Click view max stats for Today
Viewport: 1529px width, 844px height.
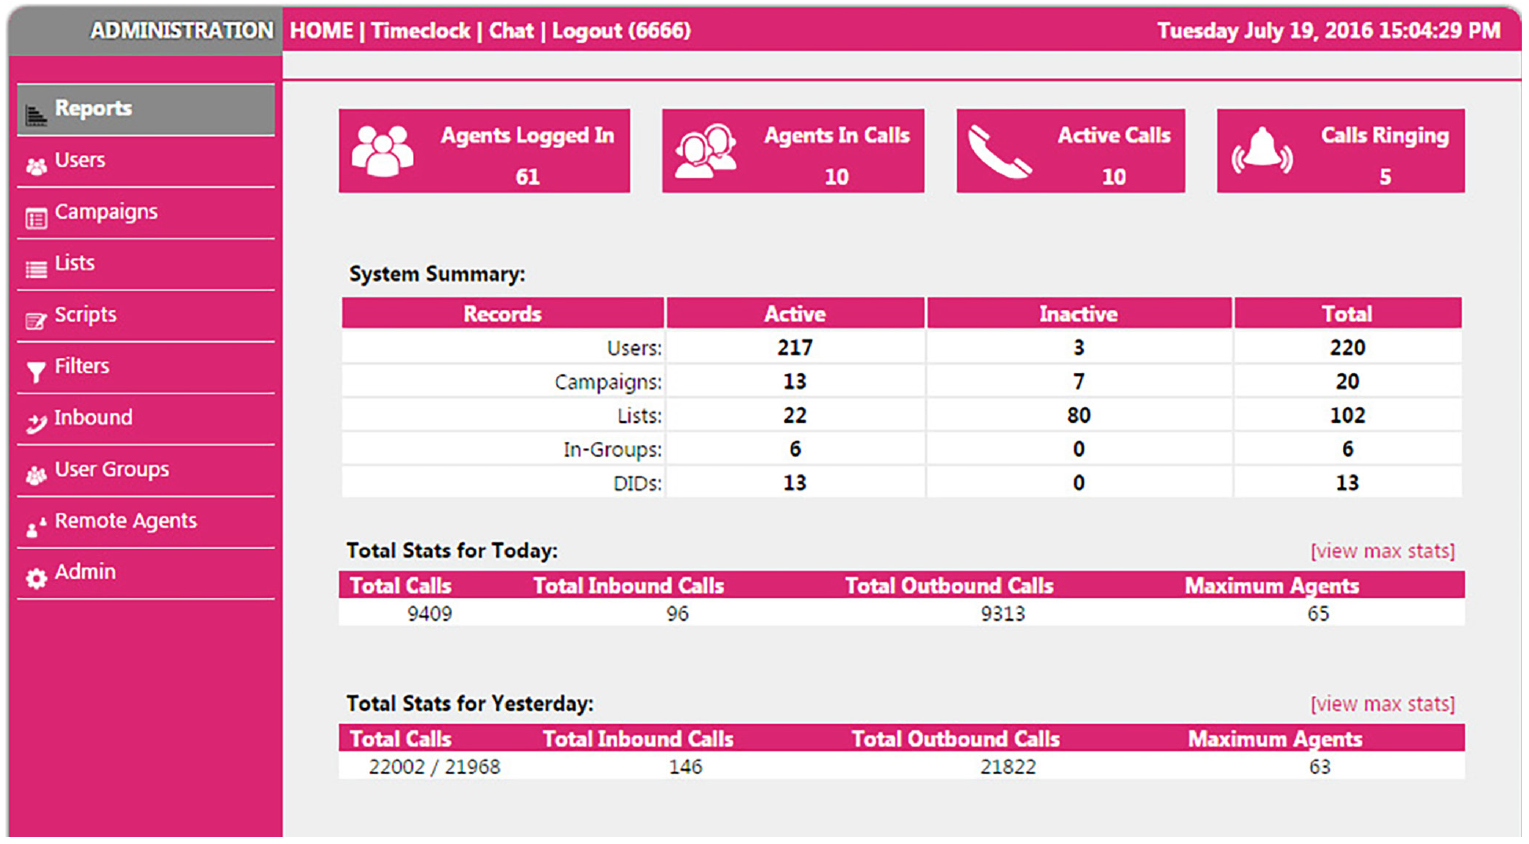pos(1382,551)
